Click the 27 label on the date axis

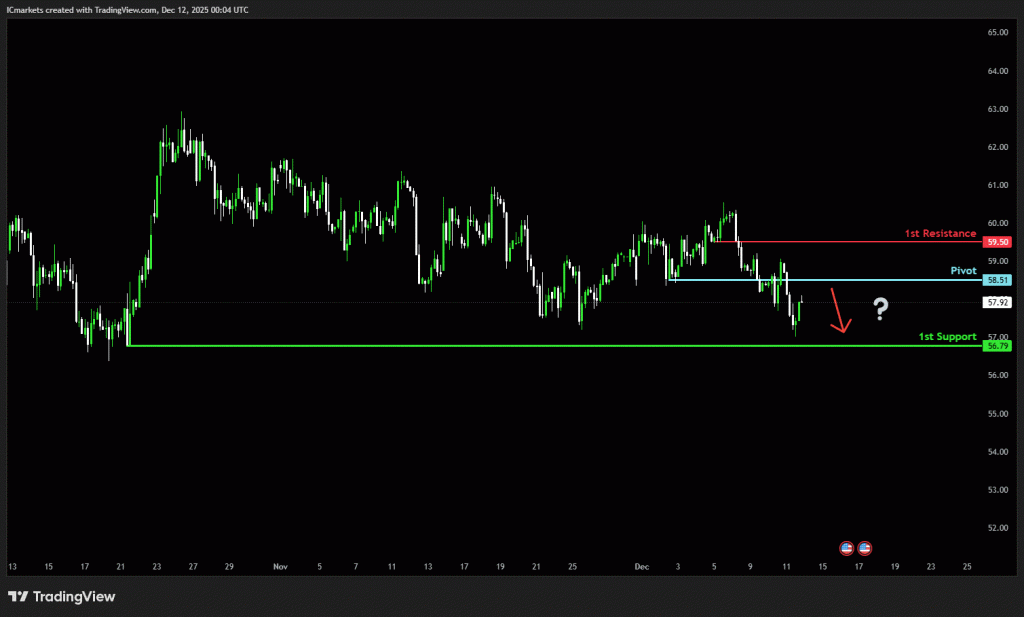point(194,566)
